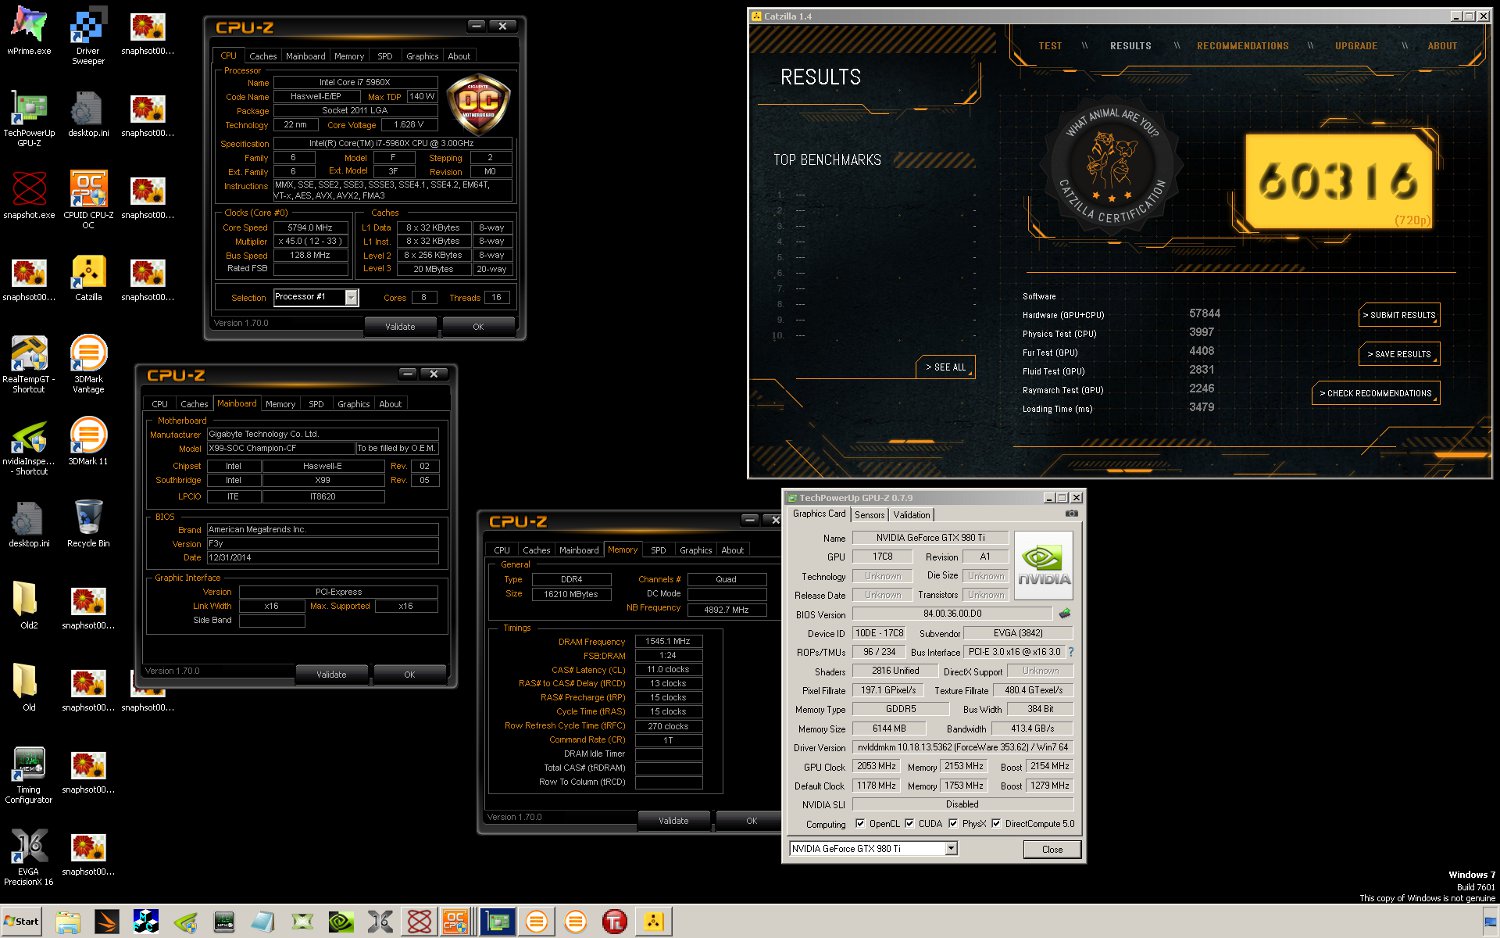Open Windows Explorer from the taskbar
This screenshot has height=938, width=1500.
coord(68,921)
